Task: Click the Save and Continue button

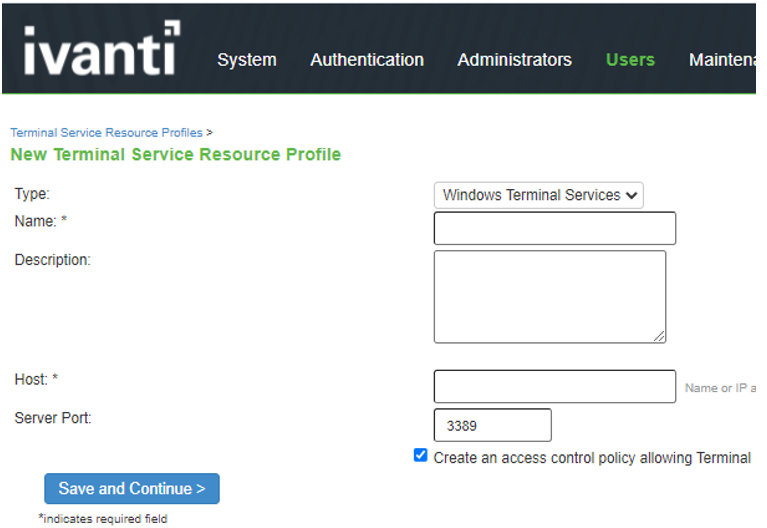Action: [x=132, y=488]
